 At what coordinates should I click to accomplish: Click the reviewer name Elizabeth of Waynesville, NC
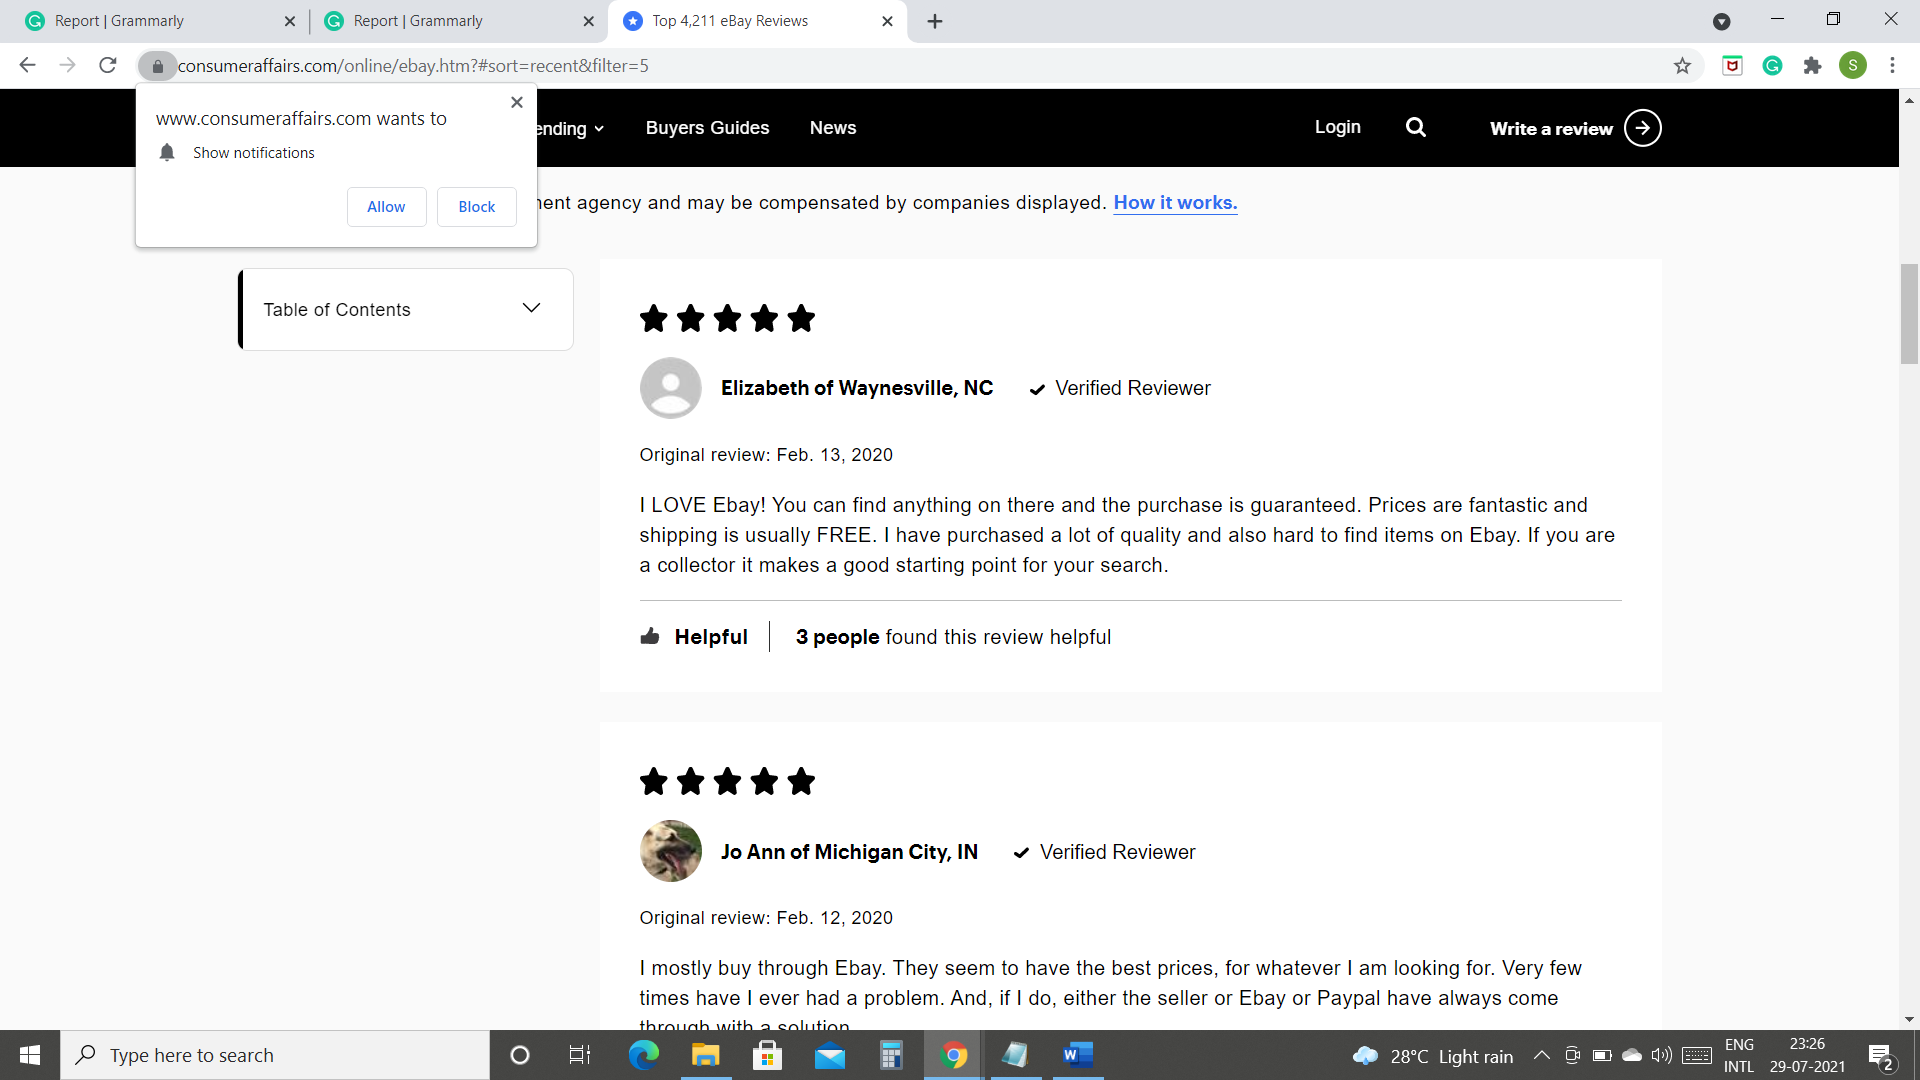[857, 388]
